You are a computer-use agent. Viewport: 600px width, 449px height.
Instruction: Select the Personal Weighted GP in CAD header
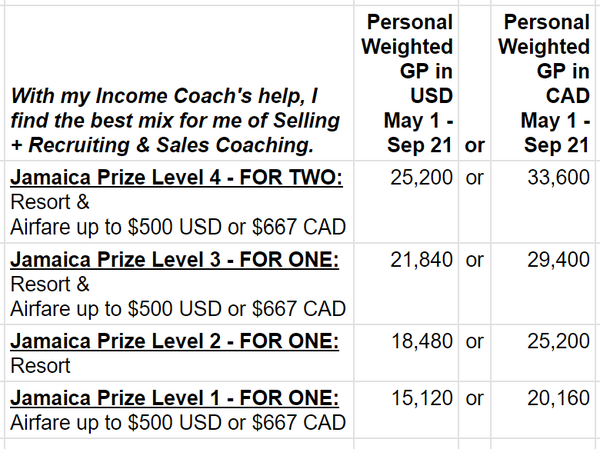click(x=545, y=83)
